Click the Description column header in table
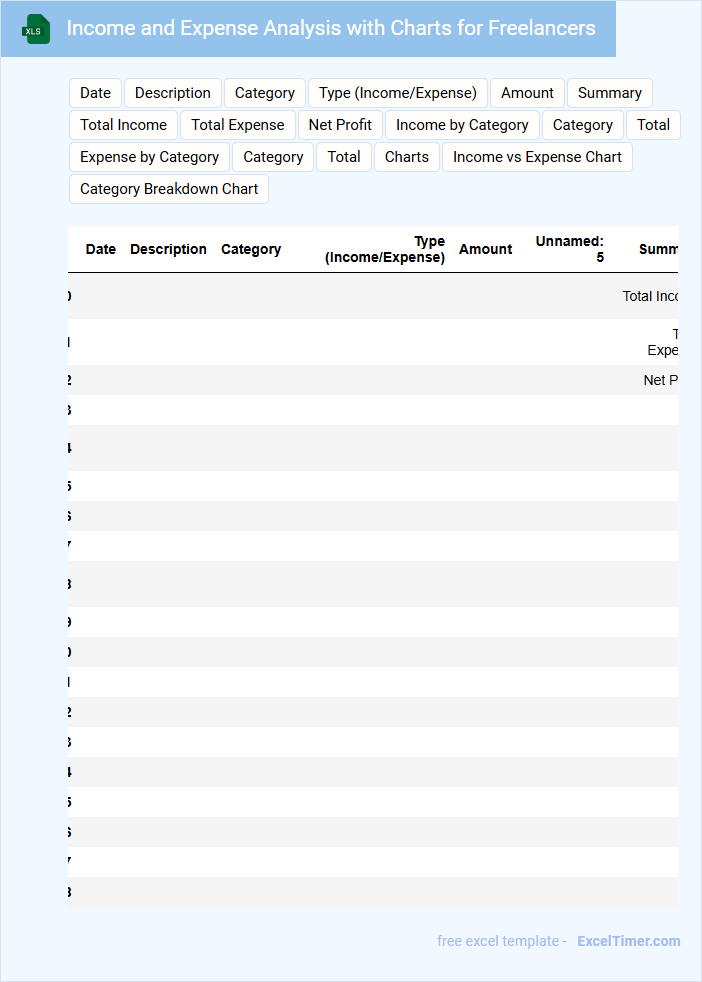Viewport: 702px width, 982px height. tap(168, 249)
